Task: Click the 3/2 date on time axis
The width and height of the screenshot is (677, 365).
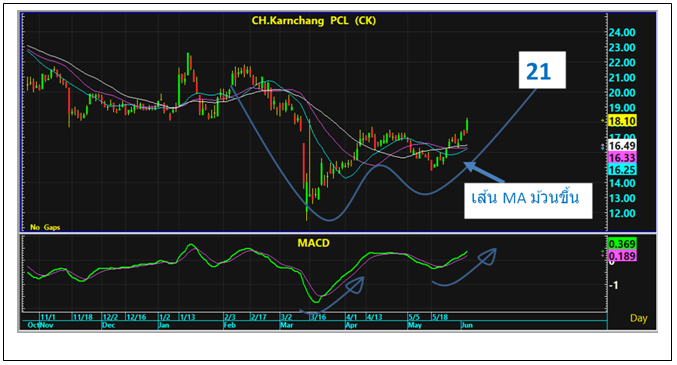Action: click(x=286, y=317)
